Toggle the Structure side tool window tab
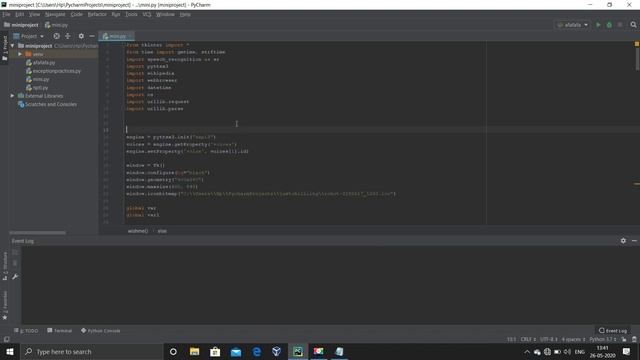The image size is (640, 360). 4,266
